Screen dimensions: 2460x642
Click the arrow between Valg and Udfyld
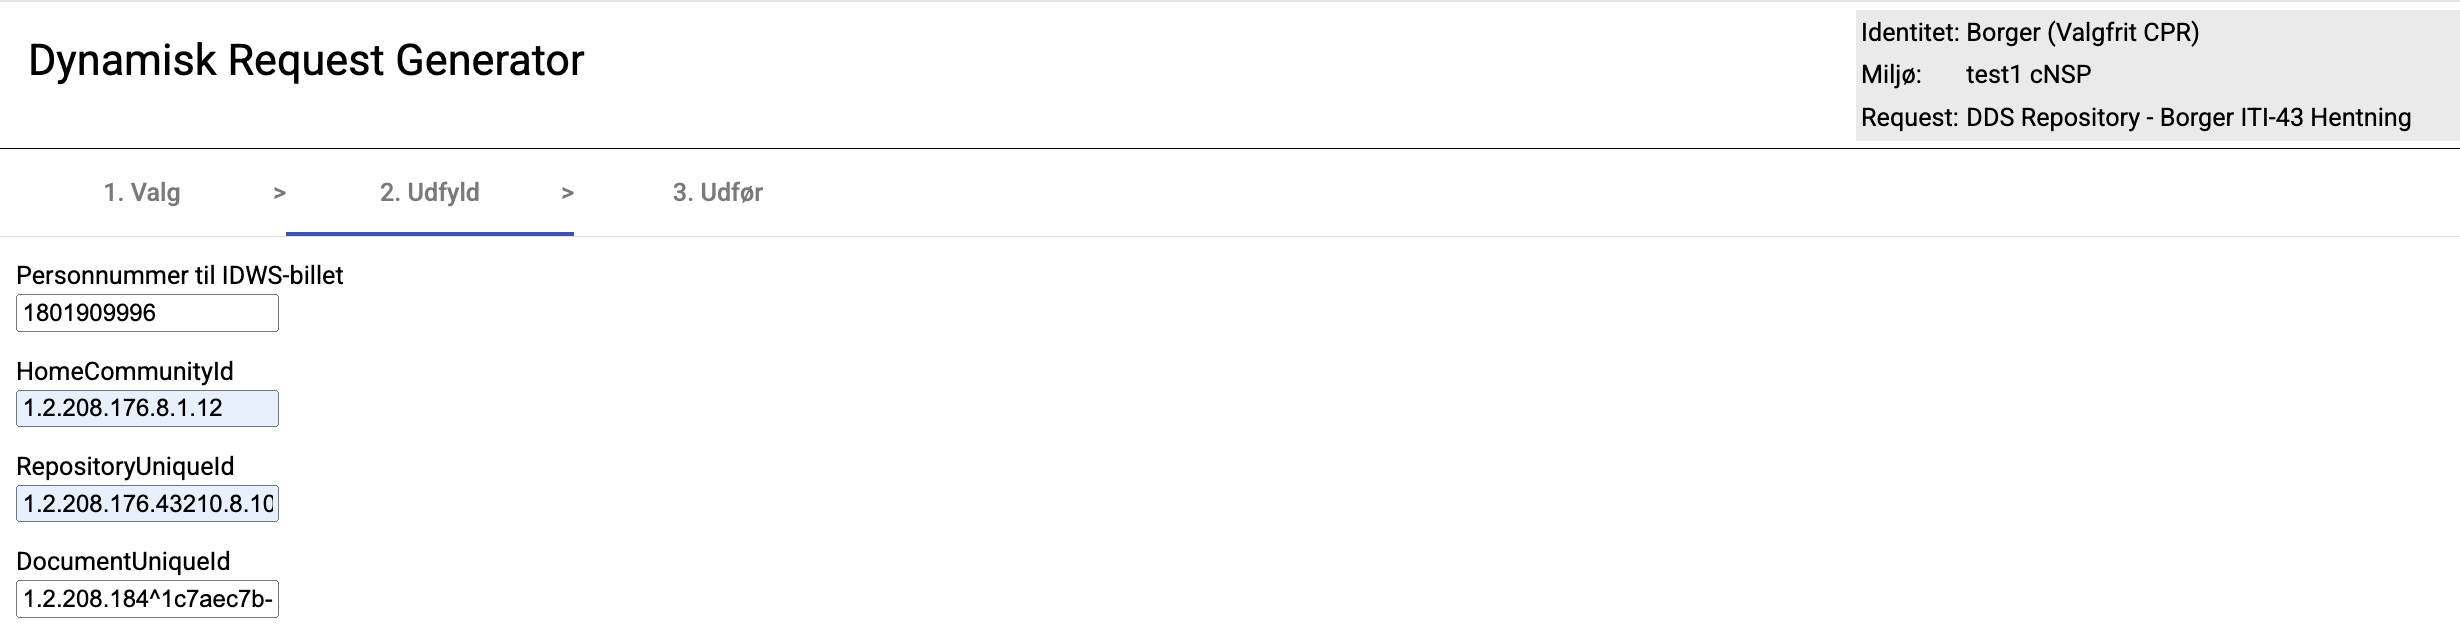(x=280, y=193)
